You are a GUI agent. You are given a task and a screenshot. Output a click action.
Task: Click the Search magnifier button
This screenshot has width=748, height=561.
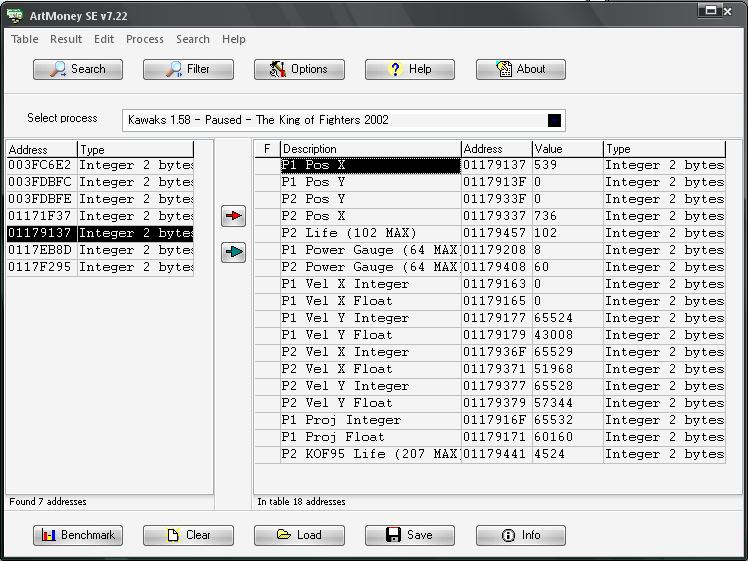pyautogui.click(x=77, y=69)
